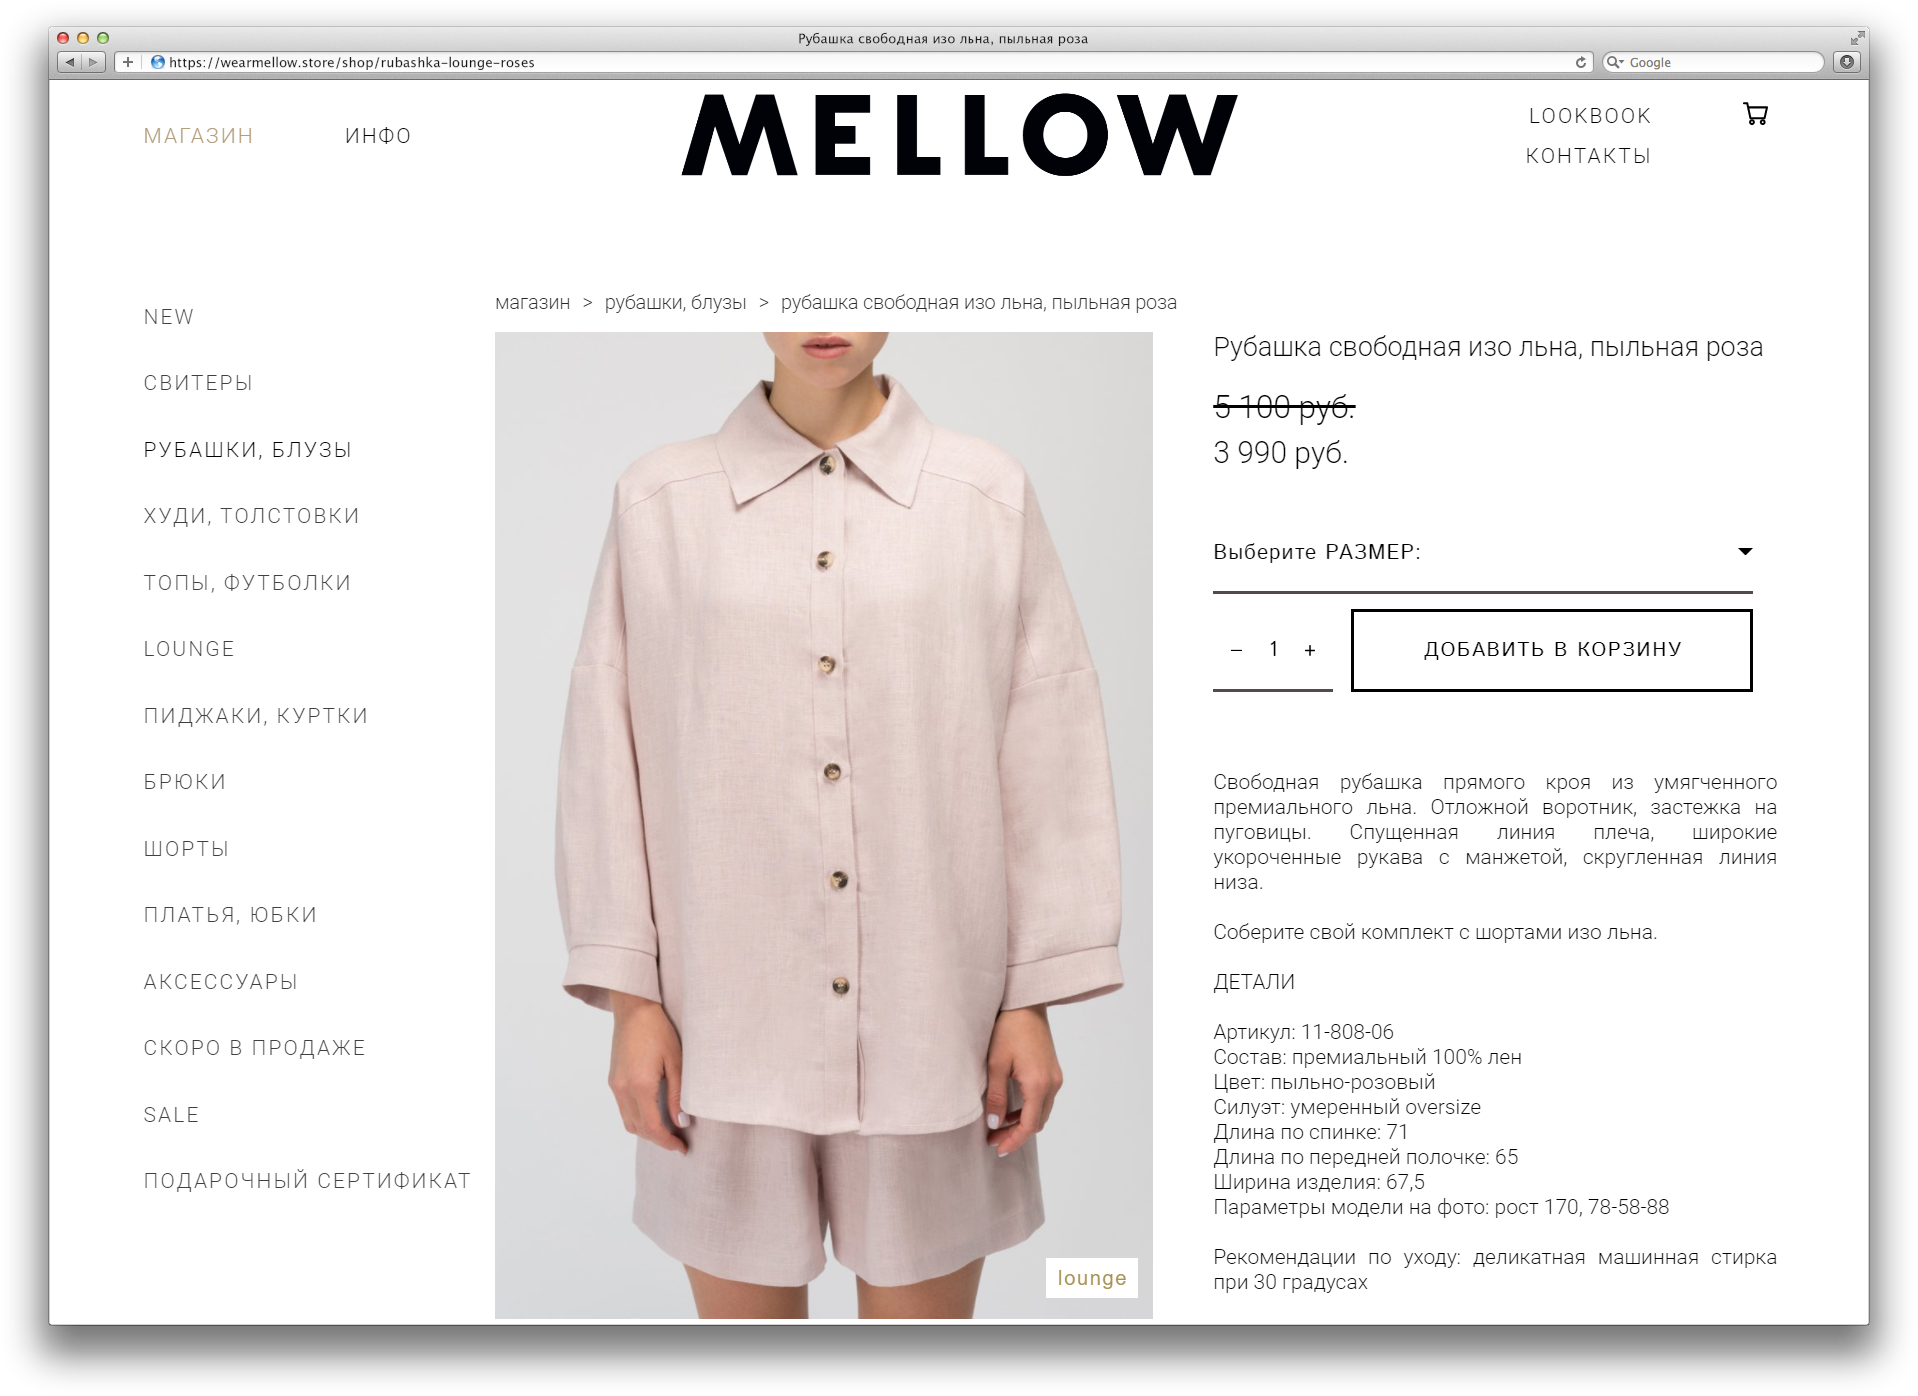Click the browser back arrow button
This screenshot has height=1396, width=1918.
pyautogui.click(x=70, y=62)
